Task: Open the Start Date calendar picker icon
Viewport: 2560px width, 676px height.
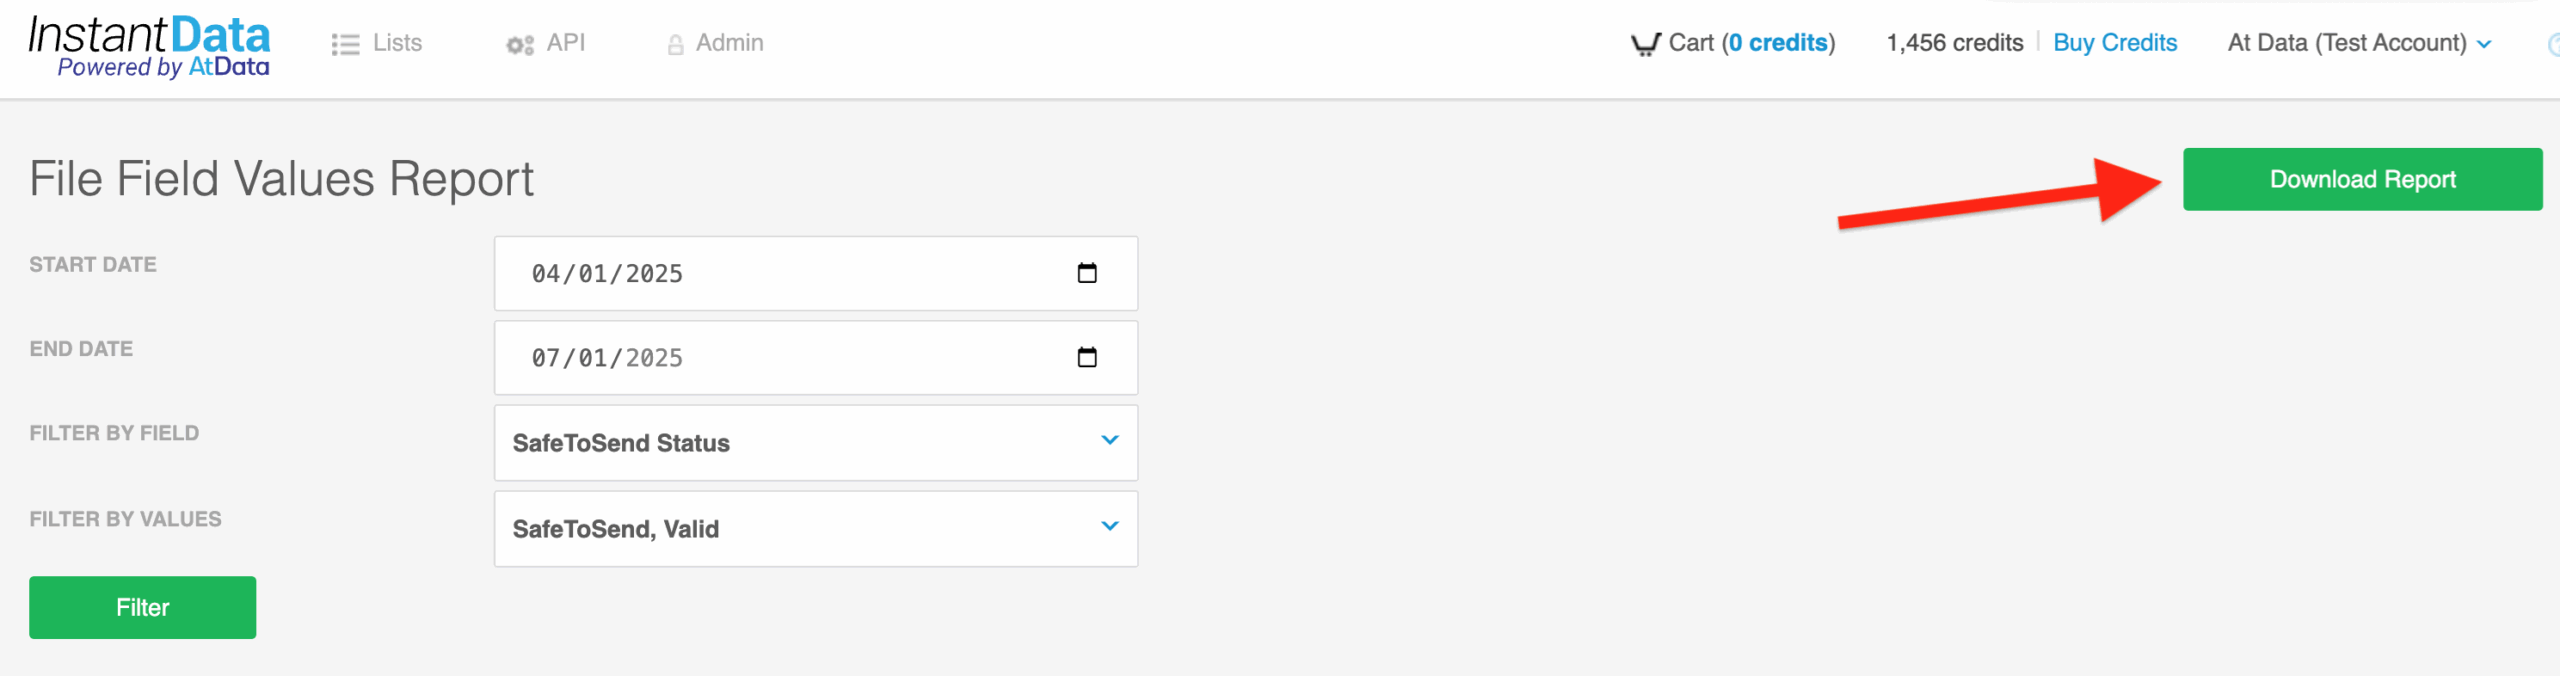Action: tap(1087, 273)
